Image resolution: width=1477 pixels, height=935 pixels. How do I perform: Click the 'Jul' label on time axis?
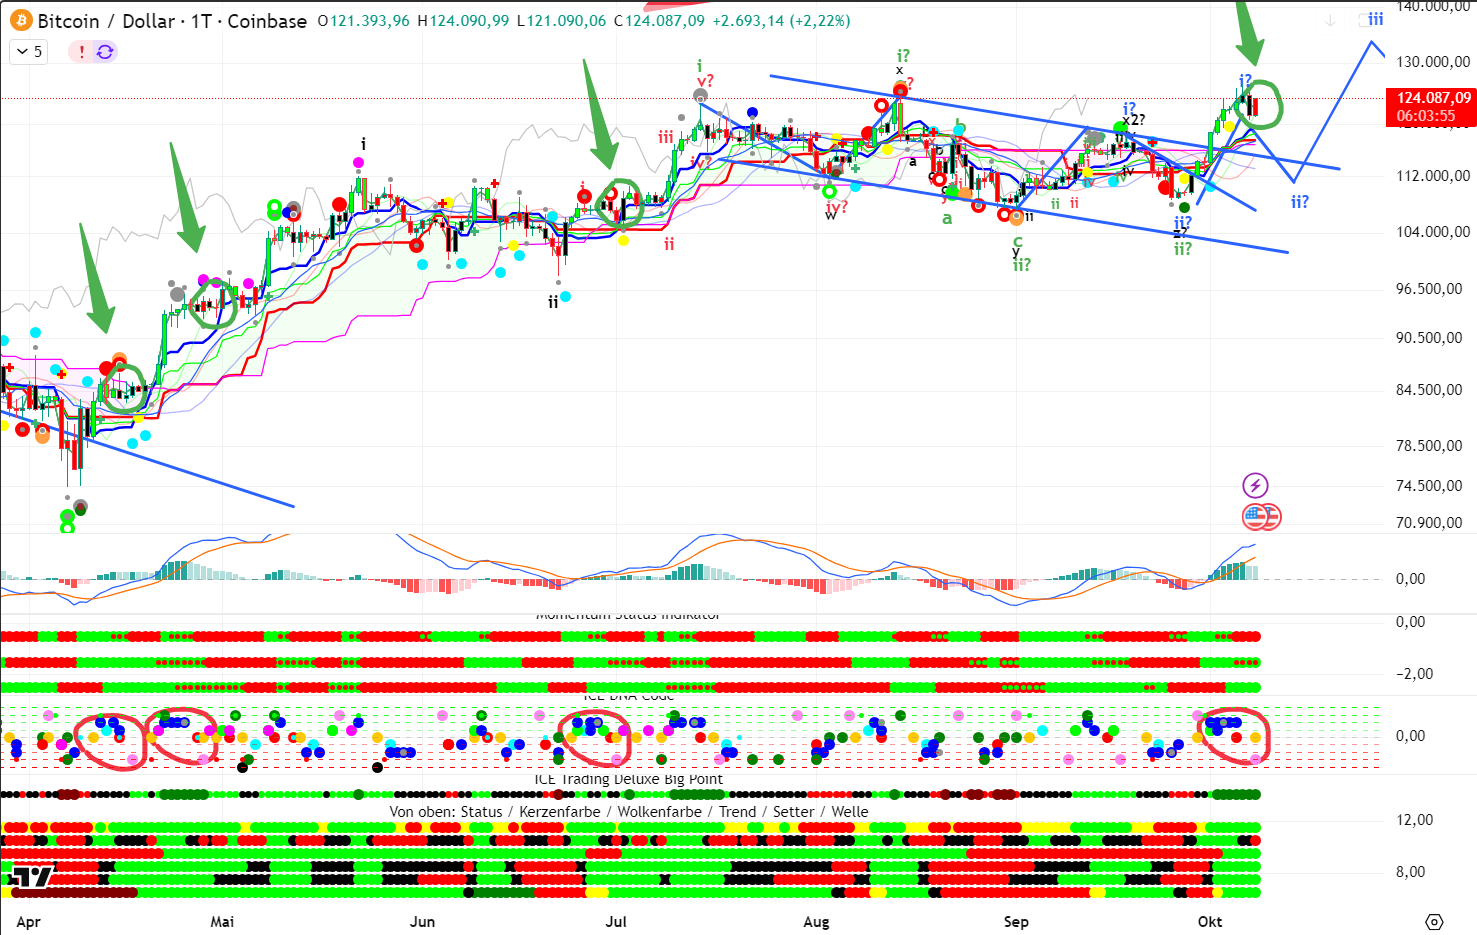[616, 921]
